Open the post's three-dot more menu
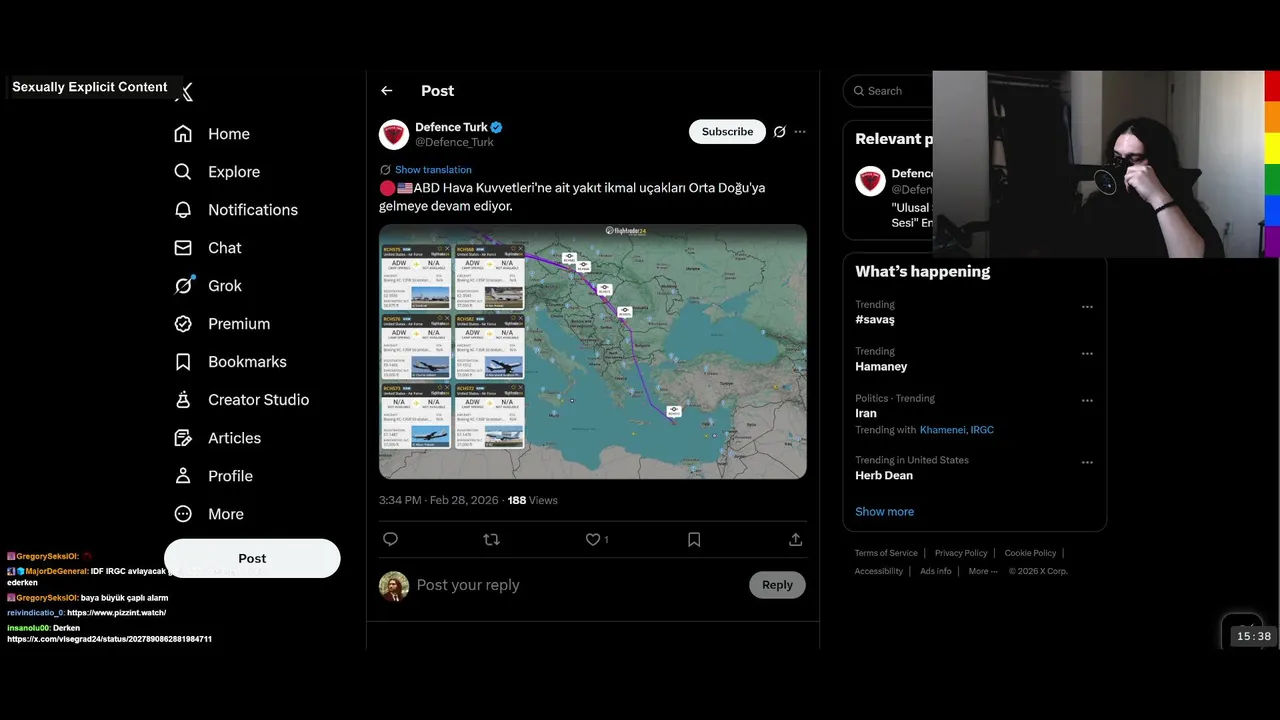Screen dimensions: 1280x720 pyautogui.click(x=800, y=132)
